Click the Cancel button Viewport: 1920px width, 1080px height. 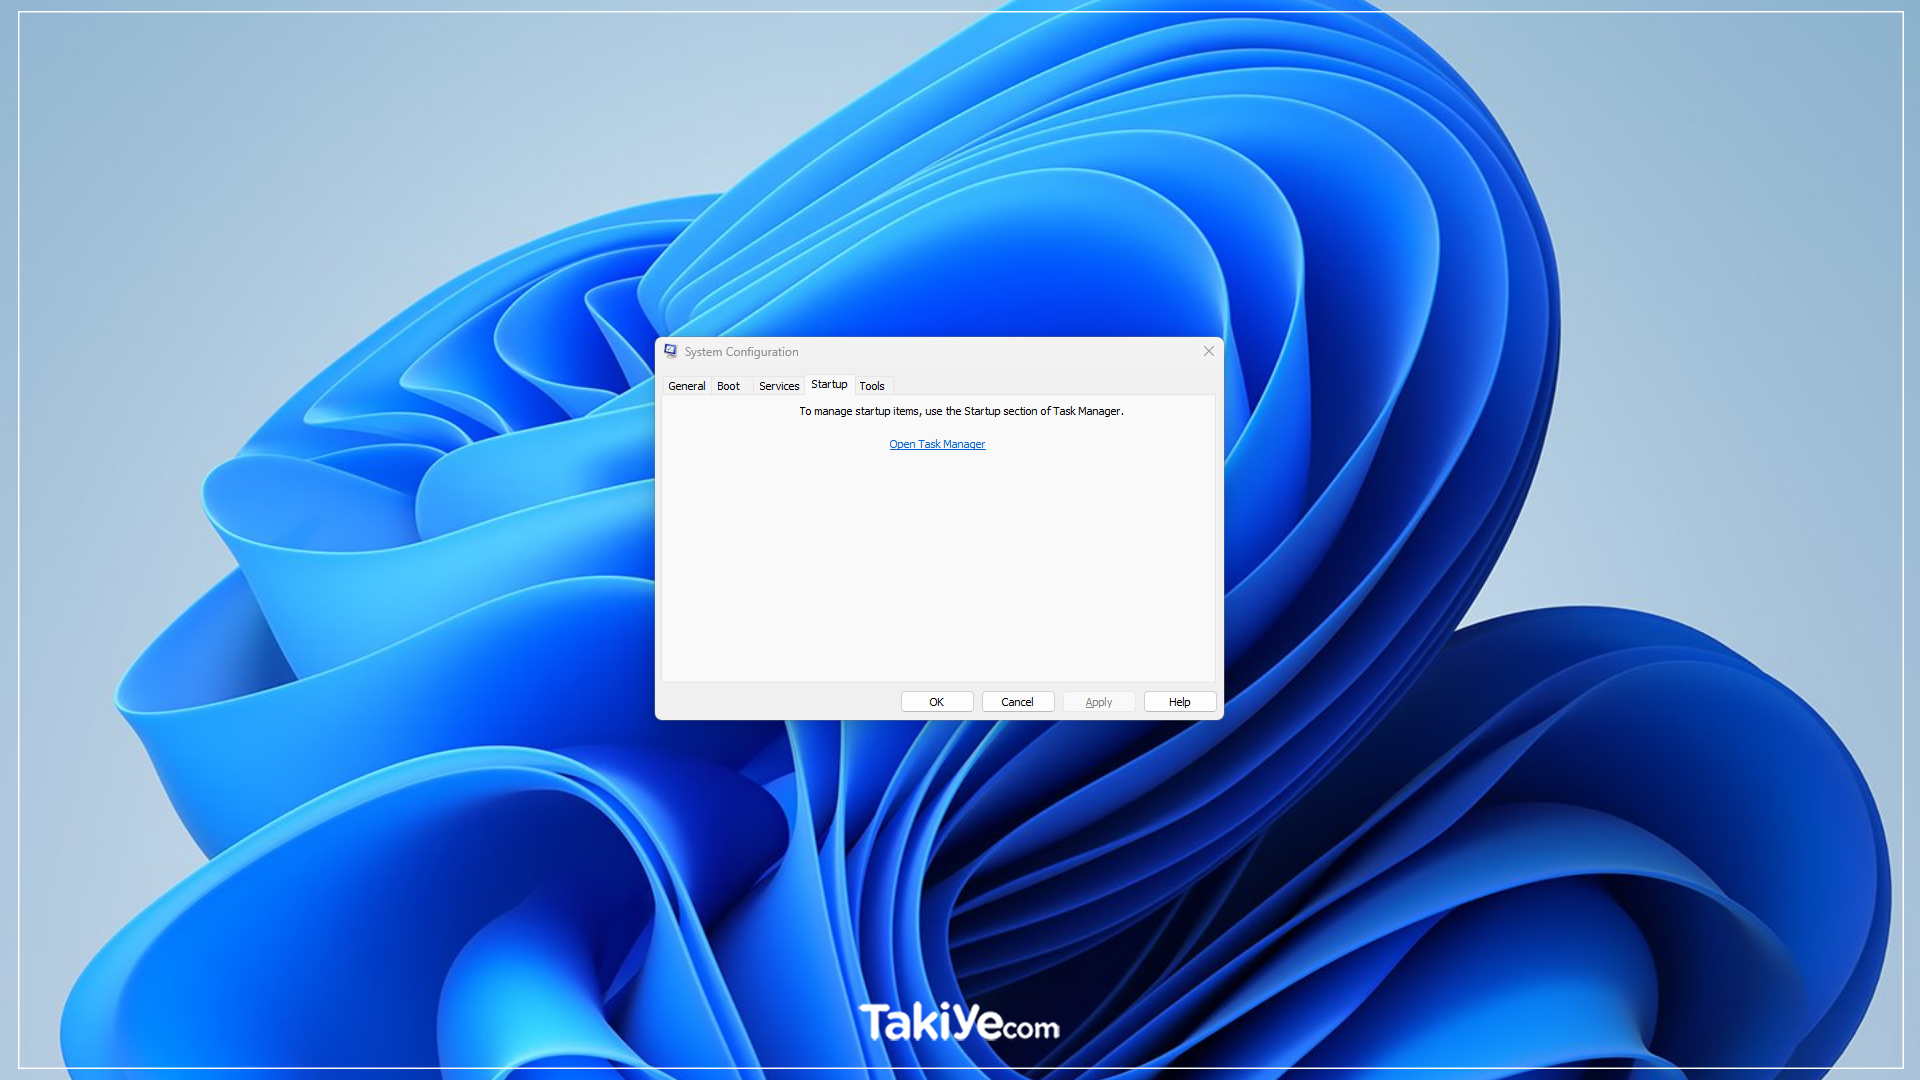[1017, 702]
